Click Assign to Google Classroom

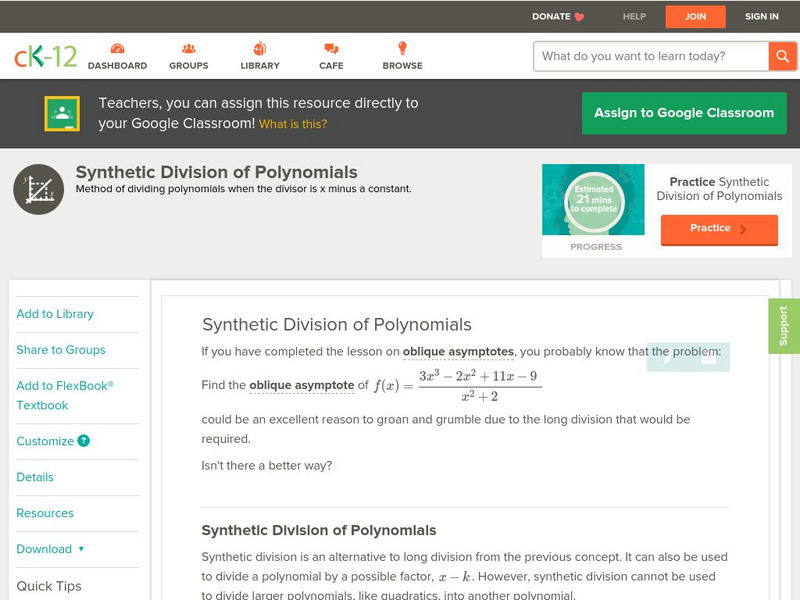pyautogui.click(x=684, y=113)
